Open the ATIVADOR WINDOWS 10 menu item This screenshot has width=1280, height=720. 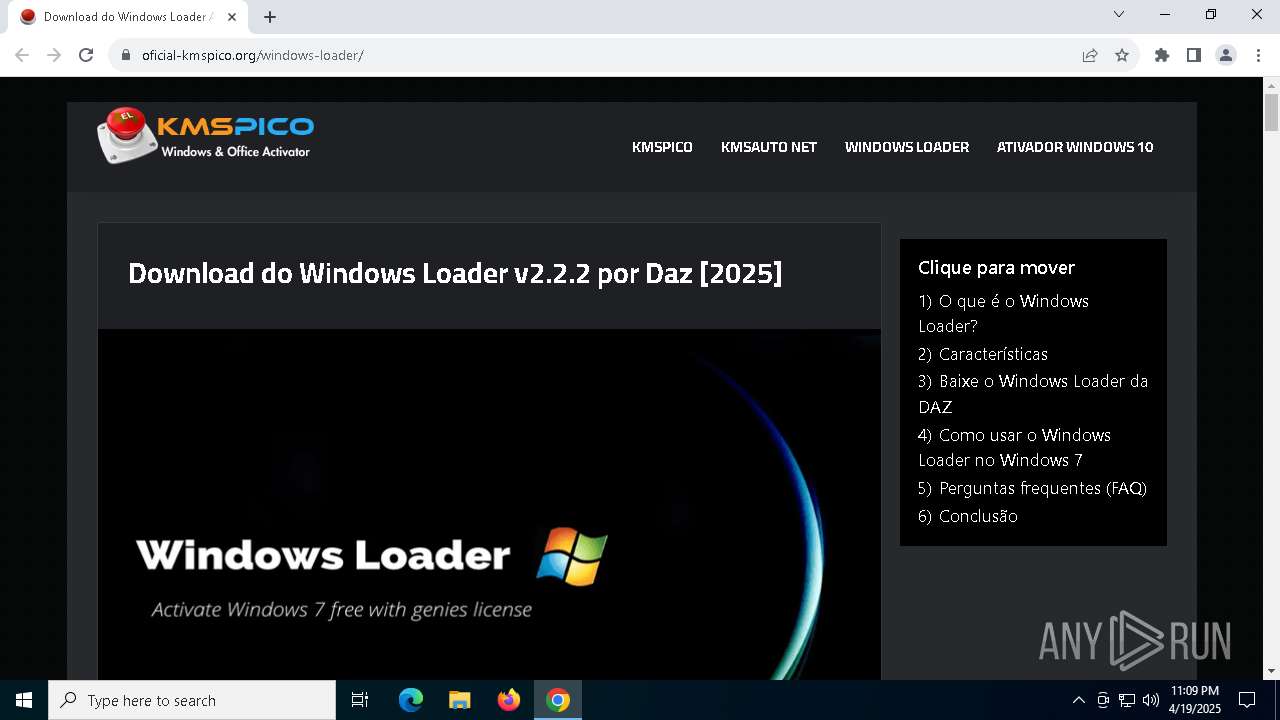(x=1075, y=147)
